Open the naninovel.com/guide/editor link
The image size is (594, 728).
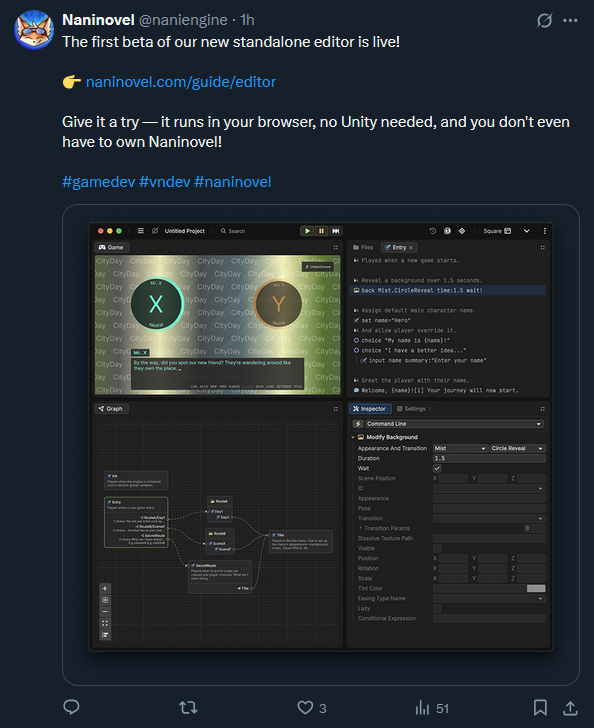click(x=181, y=82)
